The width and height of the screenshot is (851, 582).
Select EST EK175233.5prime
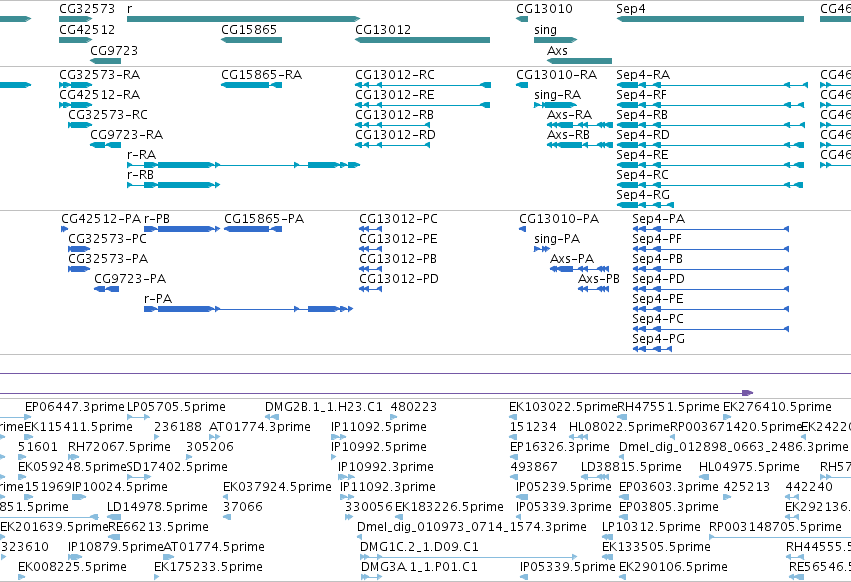coord(208,567)
